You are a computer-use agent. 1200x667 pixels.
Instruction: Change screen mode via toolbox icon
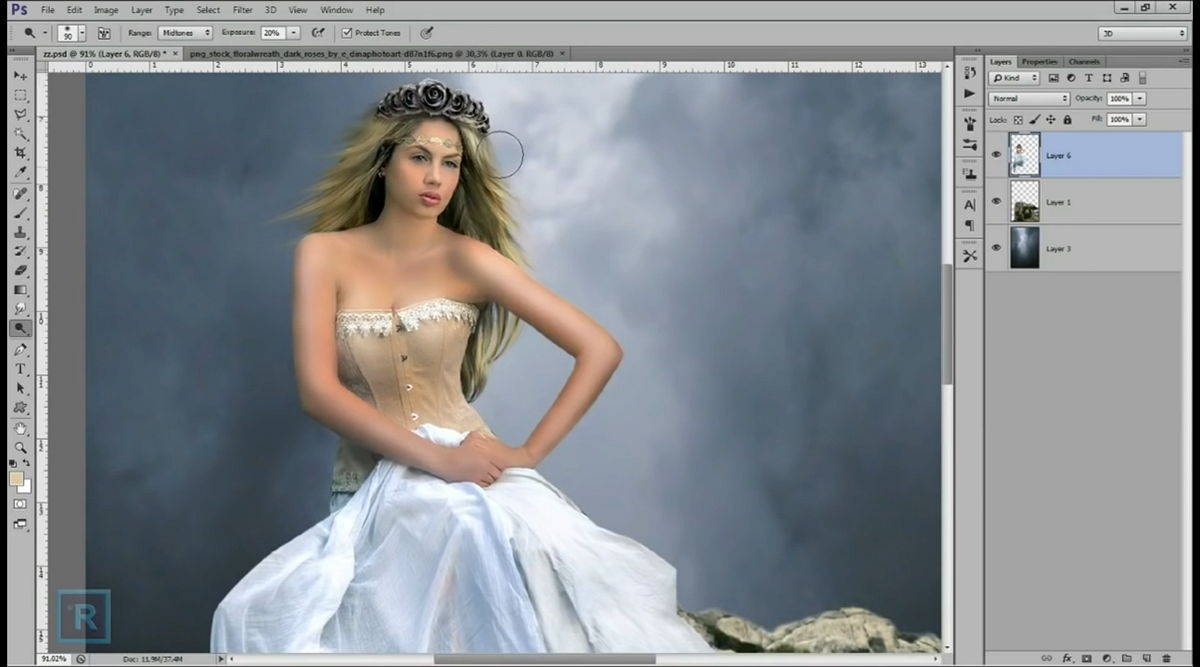tap(20, 524)
